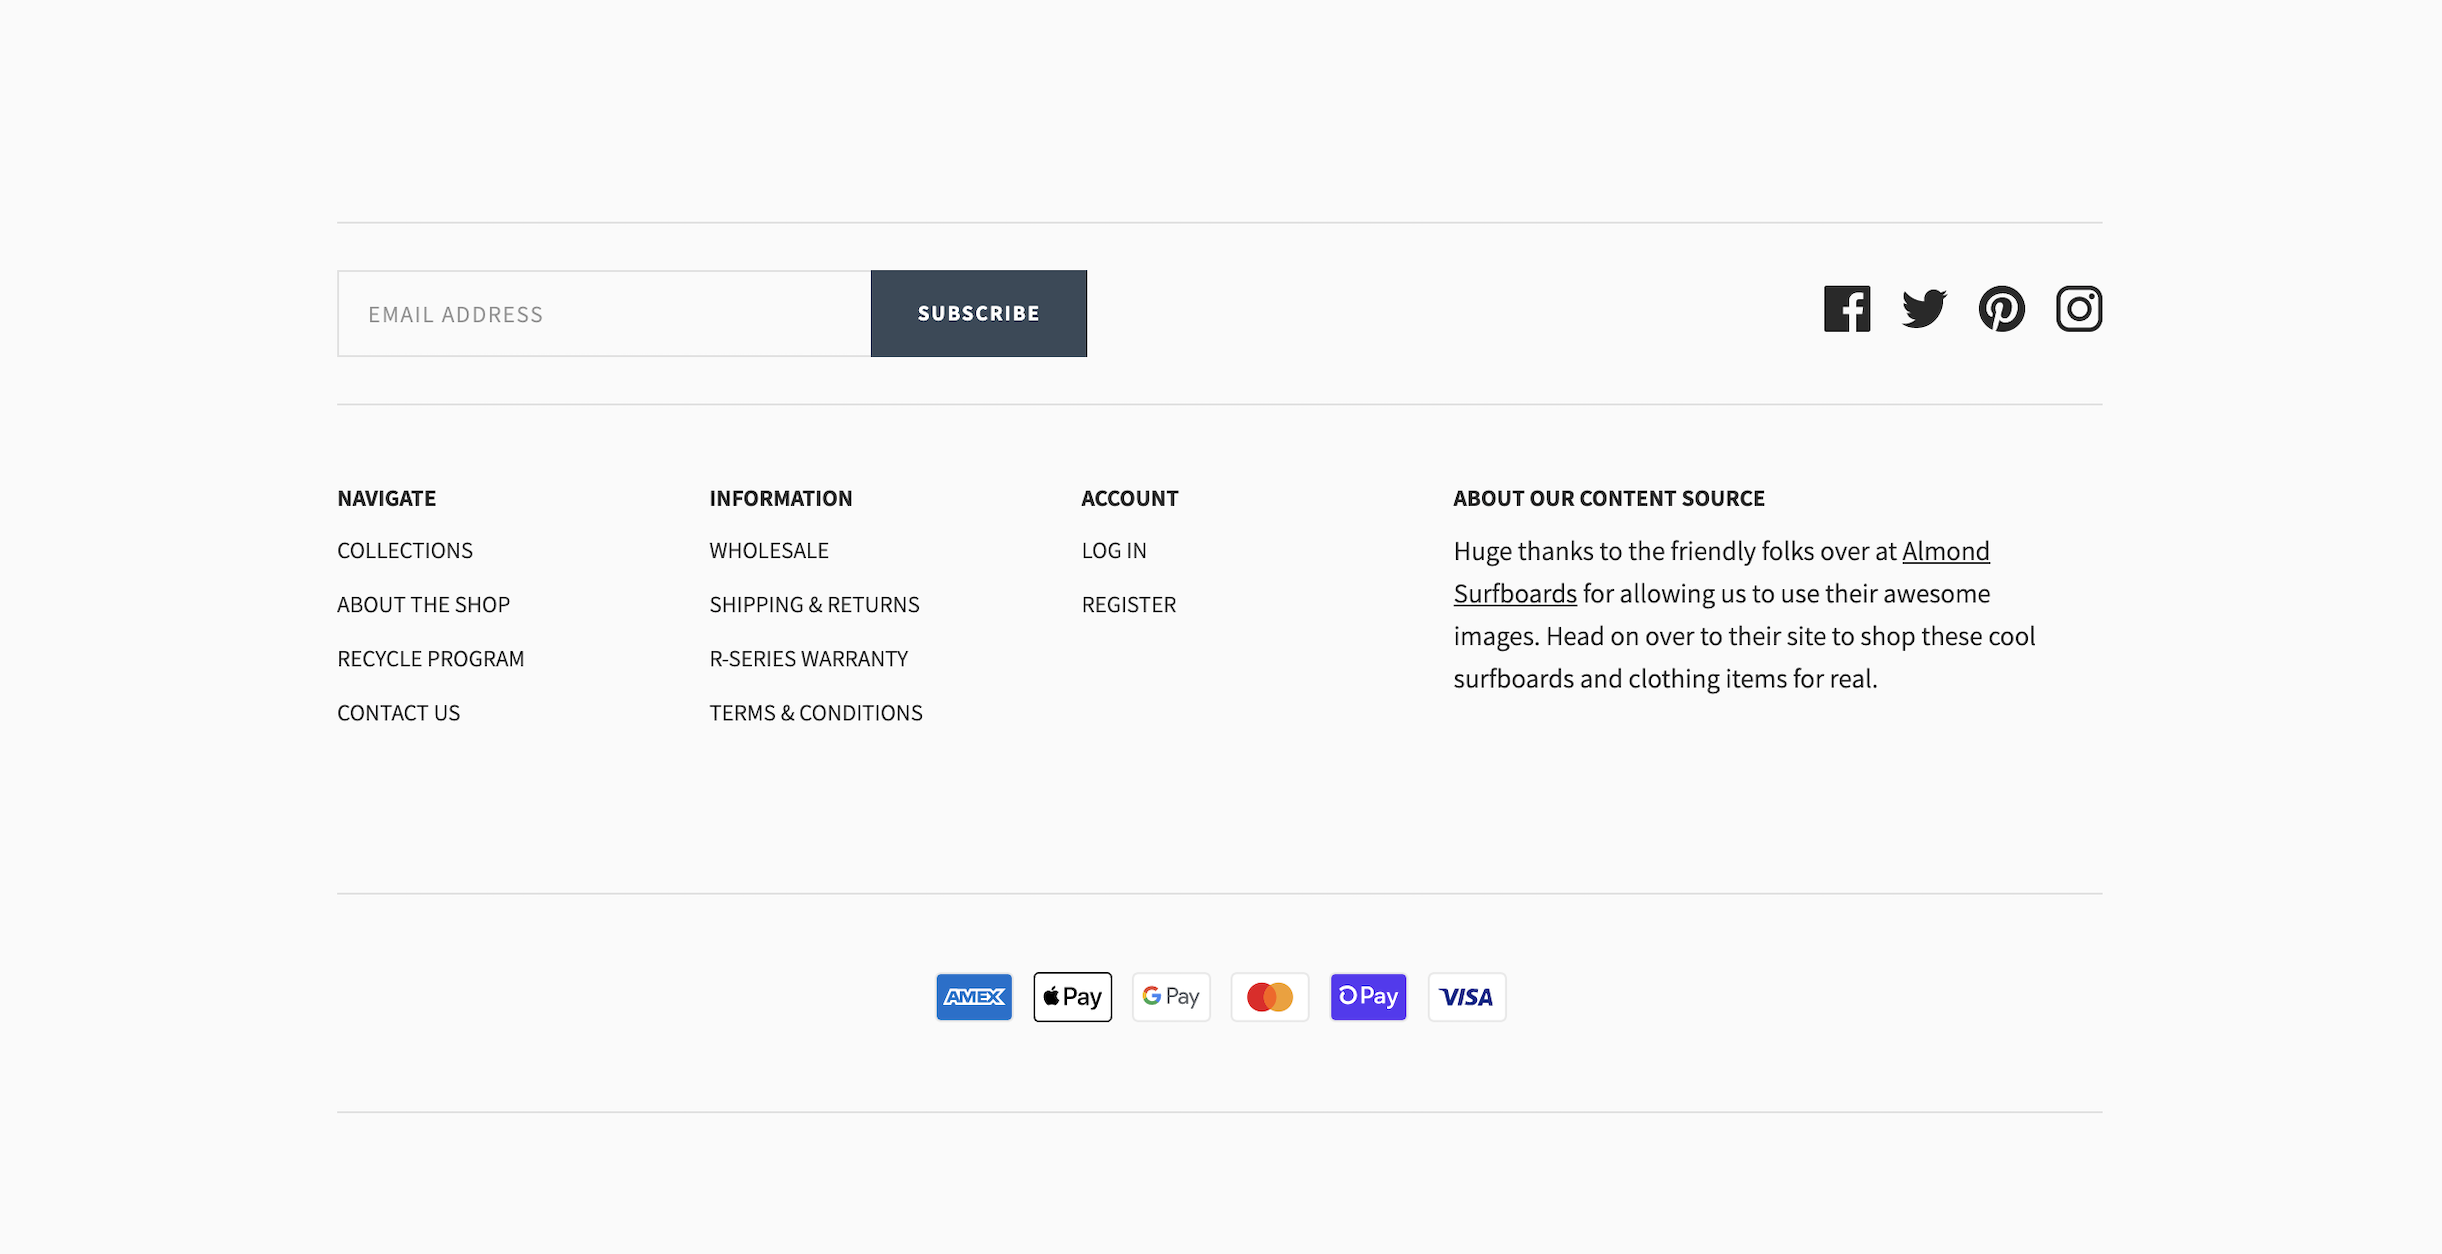Click the email address input field

(x=603, y=313)
